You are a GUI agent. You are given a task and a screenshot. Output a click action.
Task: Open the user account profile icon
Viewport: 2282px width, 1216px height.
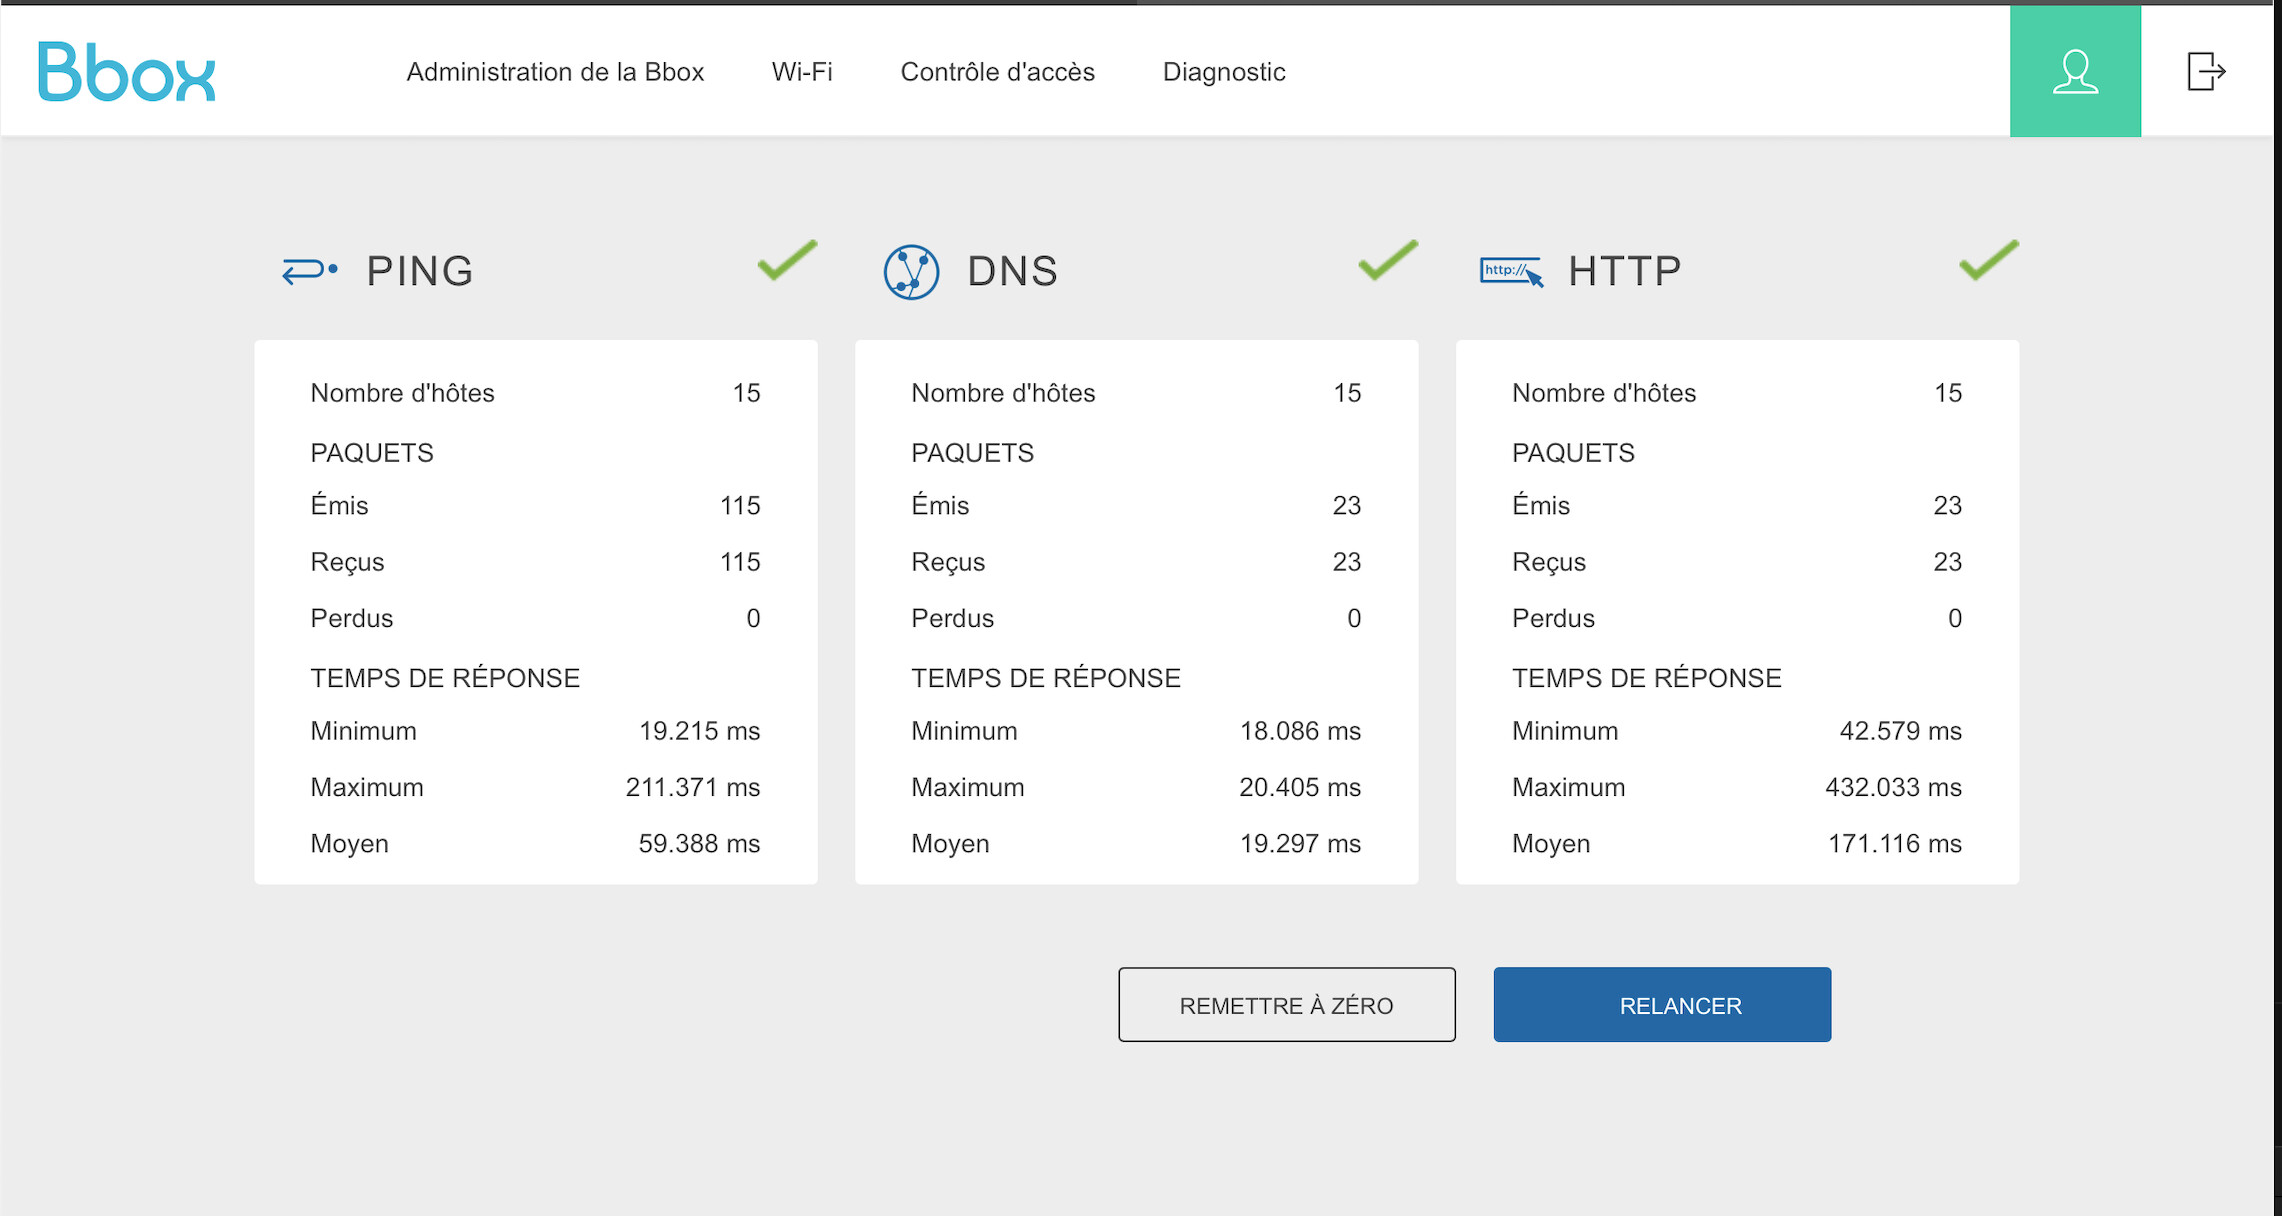click(x=2075, y=71)
